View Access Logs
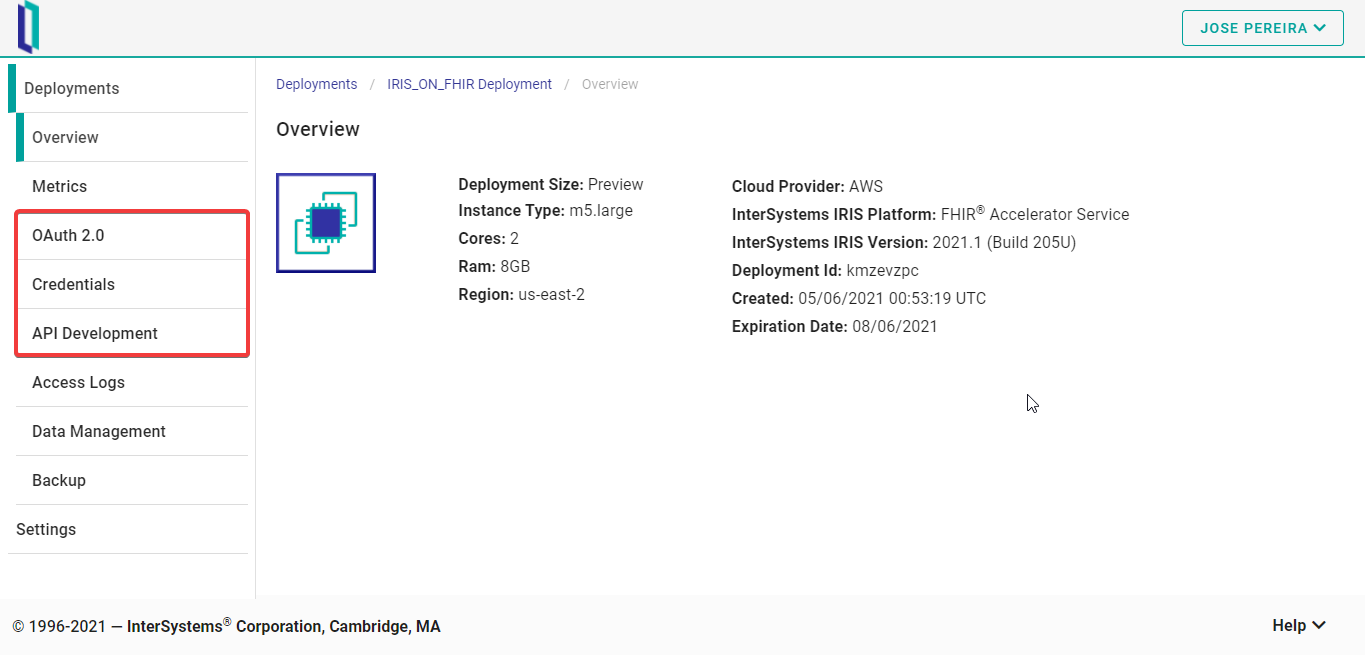The image size is (1365, 655). click(x=131, y=382)
